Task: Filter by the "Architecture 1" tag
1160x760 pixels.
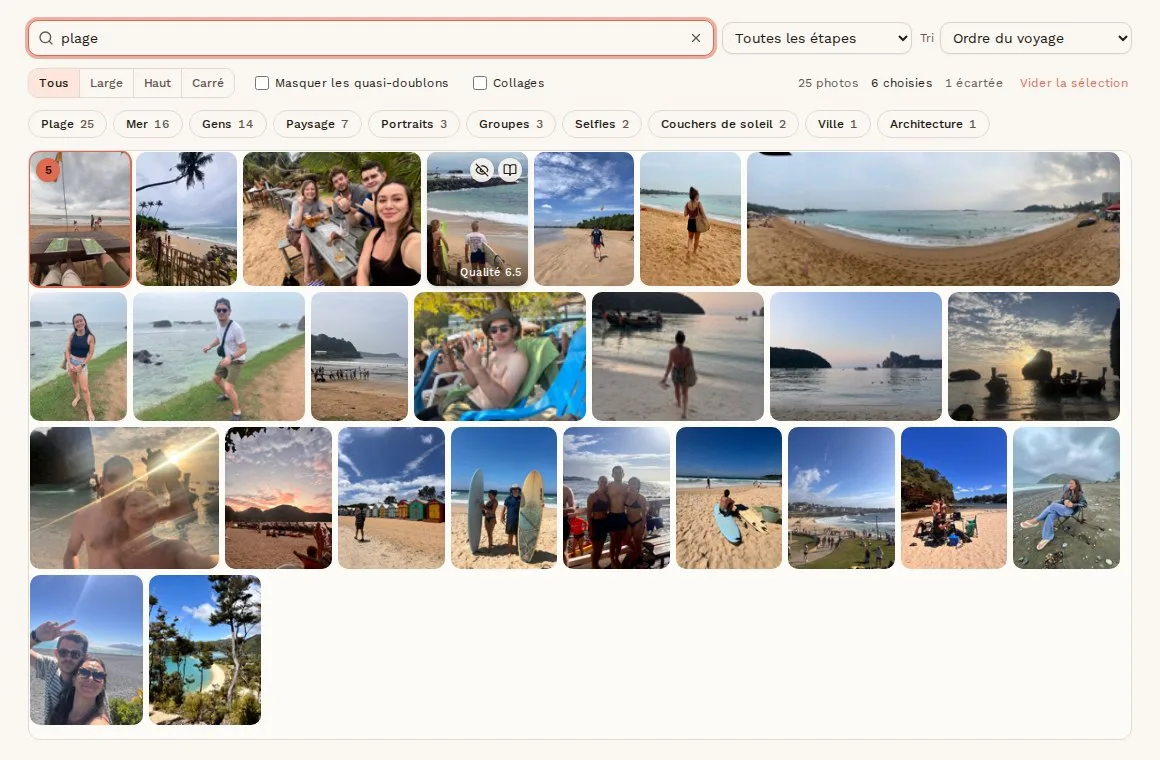Action: tap(933, 124)
